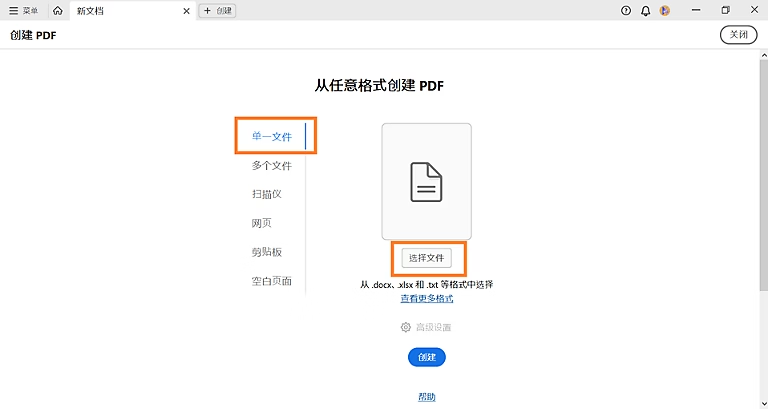
Task: Open the user profile avatar
Action: pyautogui.click(x=665, y=10)
